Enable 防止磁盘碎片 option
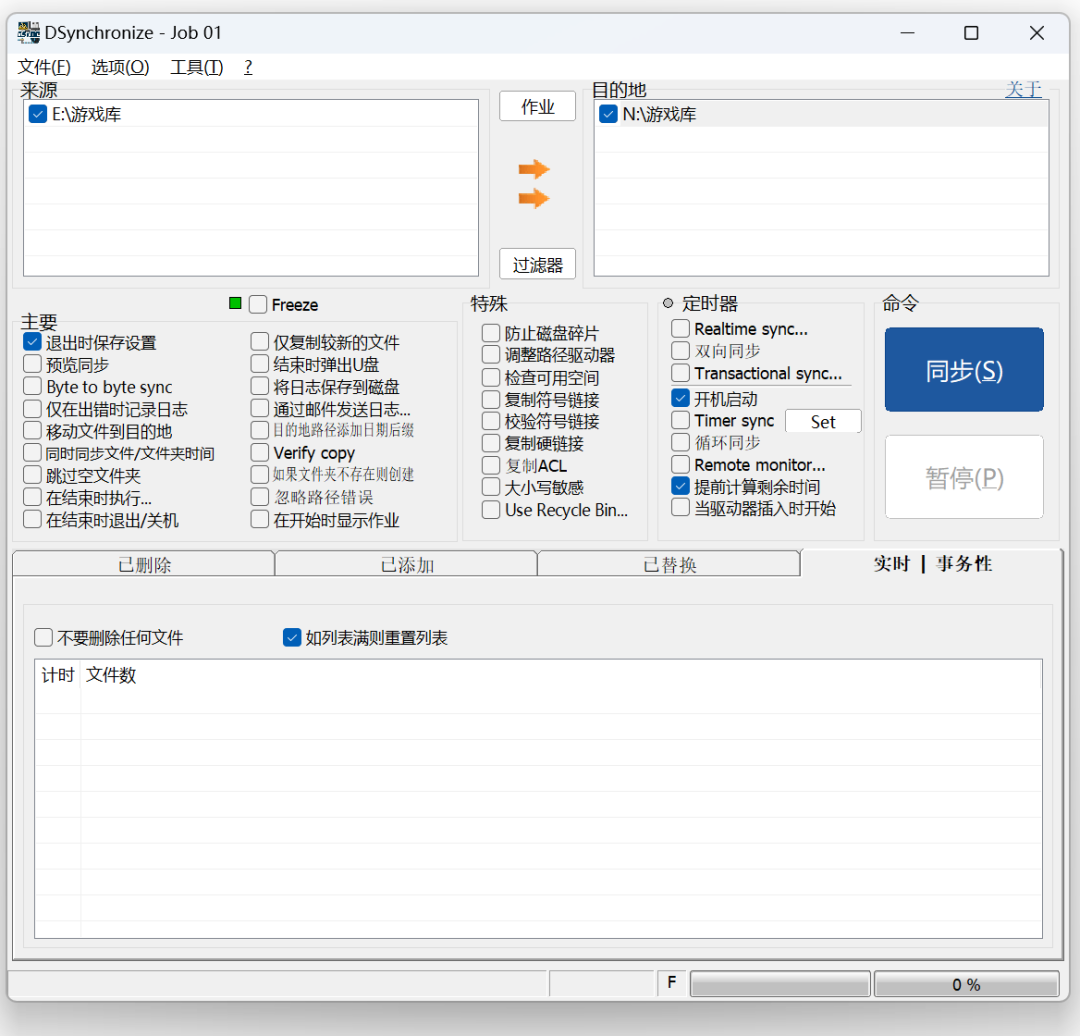 (491, 333)
